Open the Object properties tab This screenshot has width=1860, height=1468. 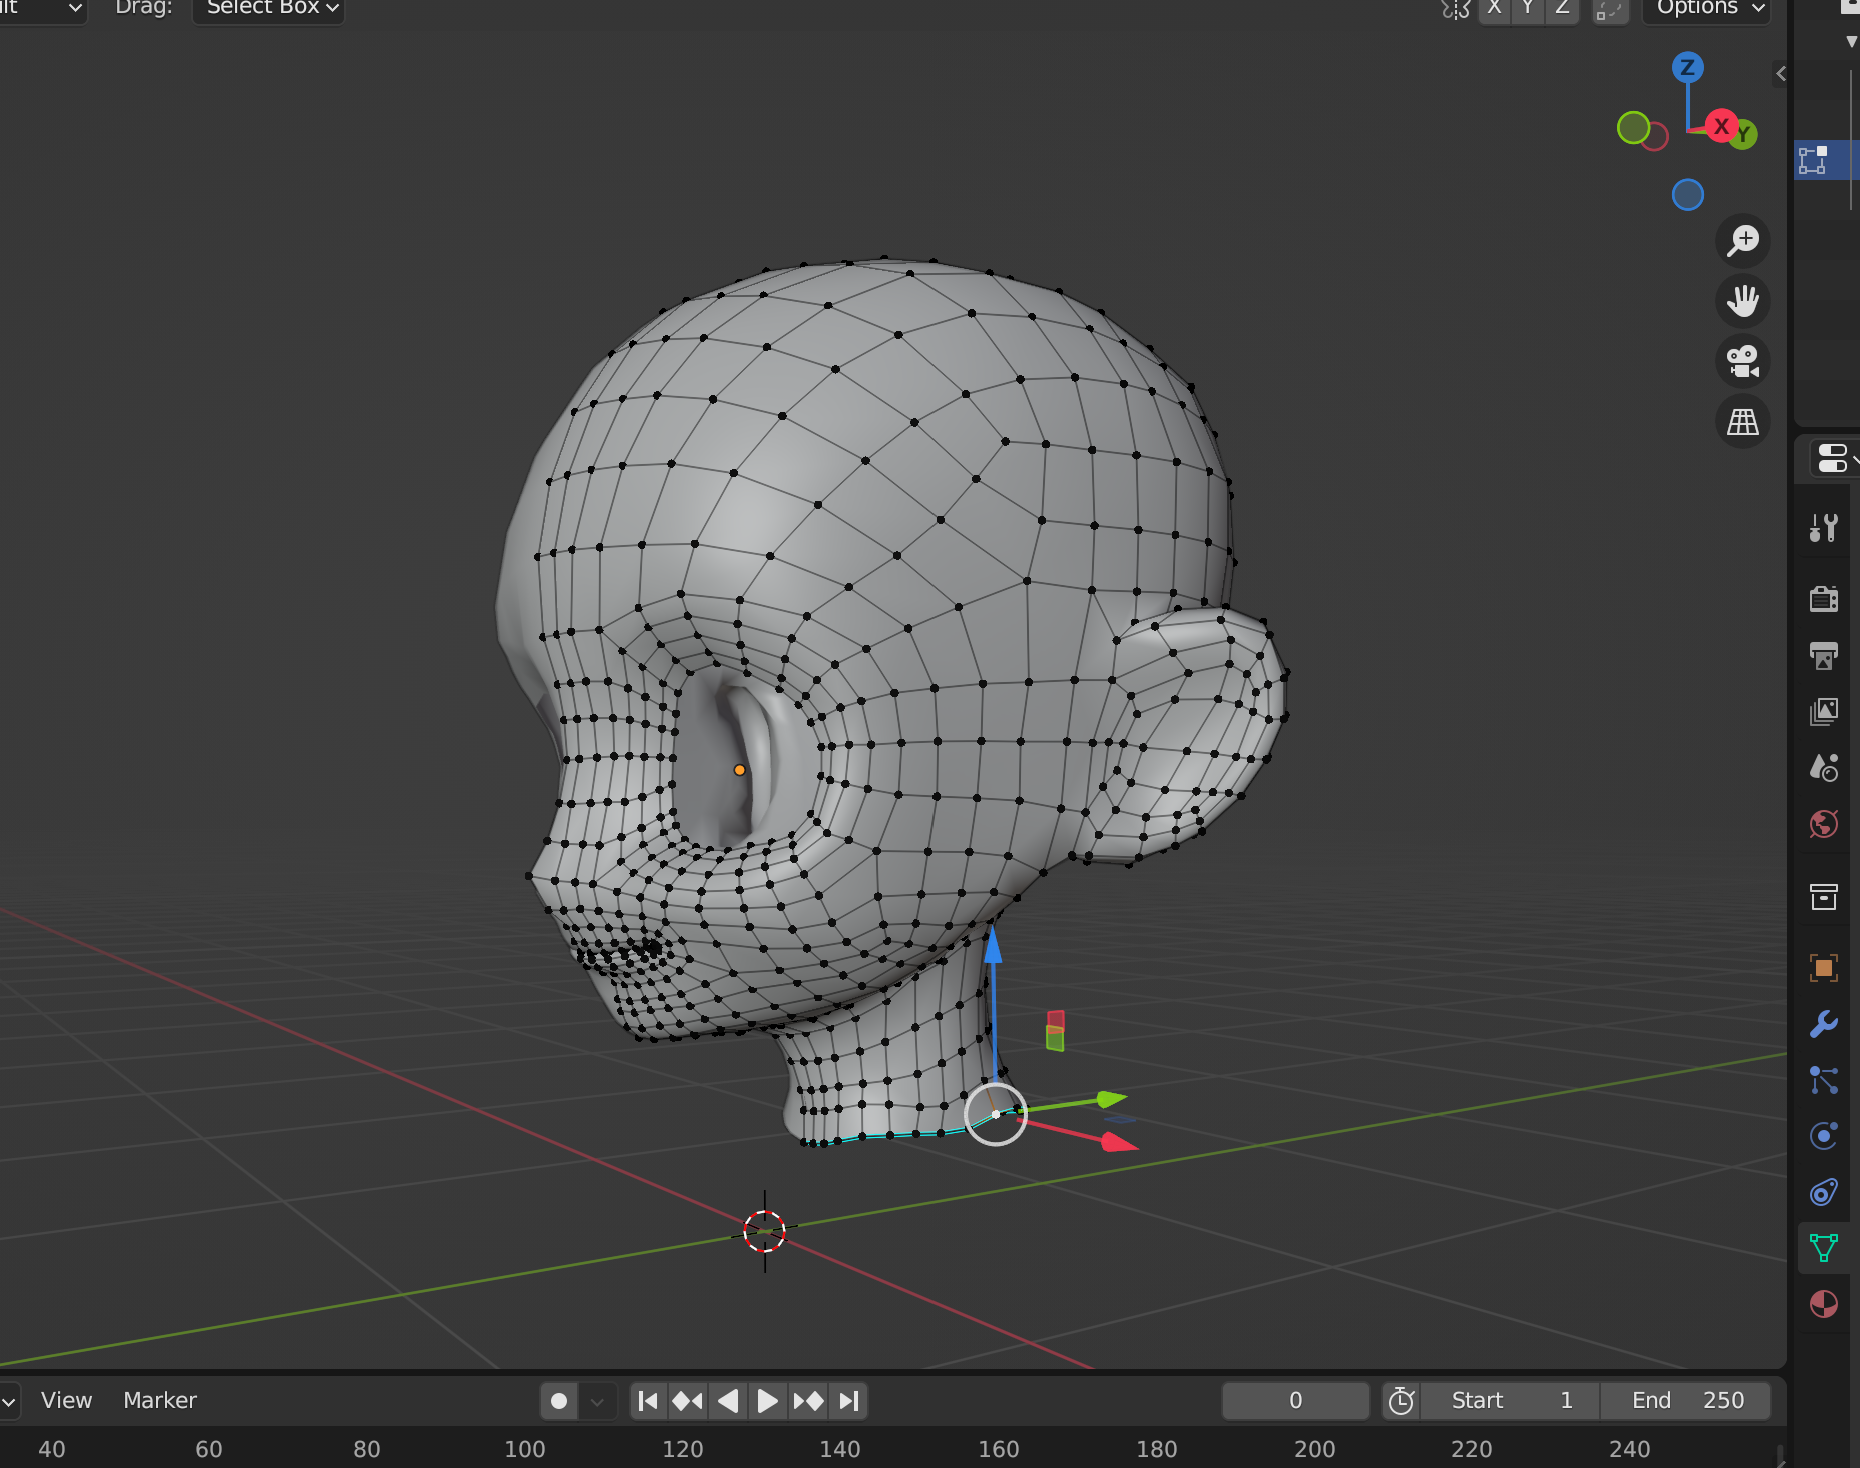pyautogui.click(x=1823, y=967)
